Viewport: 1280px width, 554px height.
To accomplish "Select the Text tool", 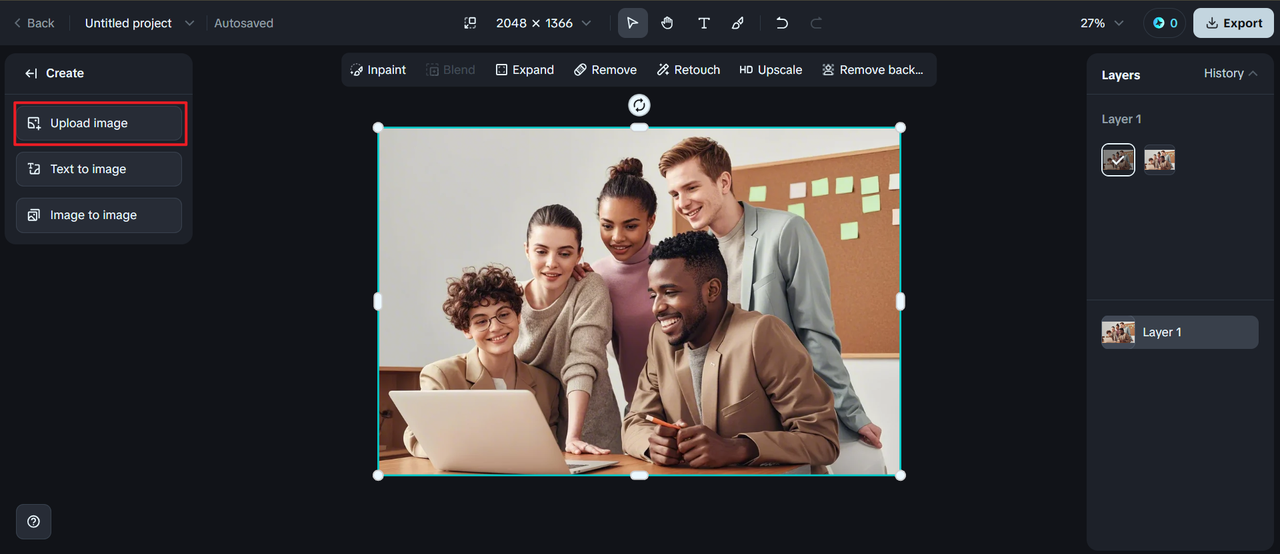I will pos(704,23).
